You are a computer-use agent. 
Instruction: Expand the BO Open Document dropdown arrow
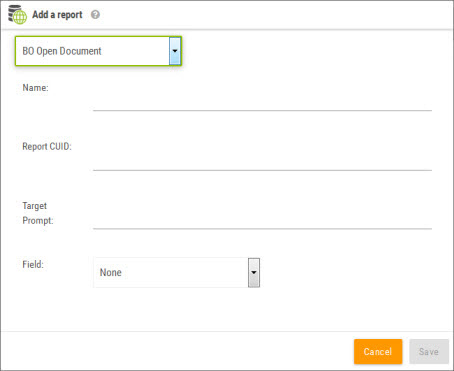click(175, 51)
